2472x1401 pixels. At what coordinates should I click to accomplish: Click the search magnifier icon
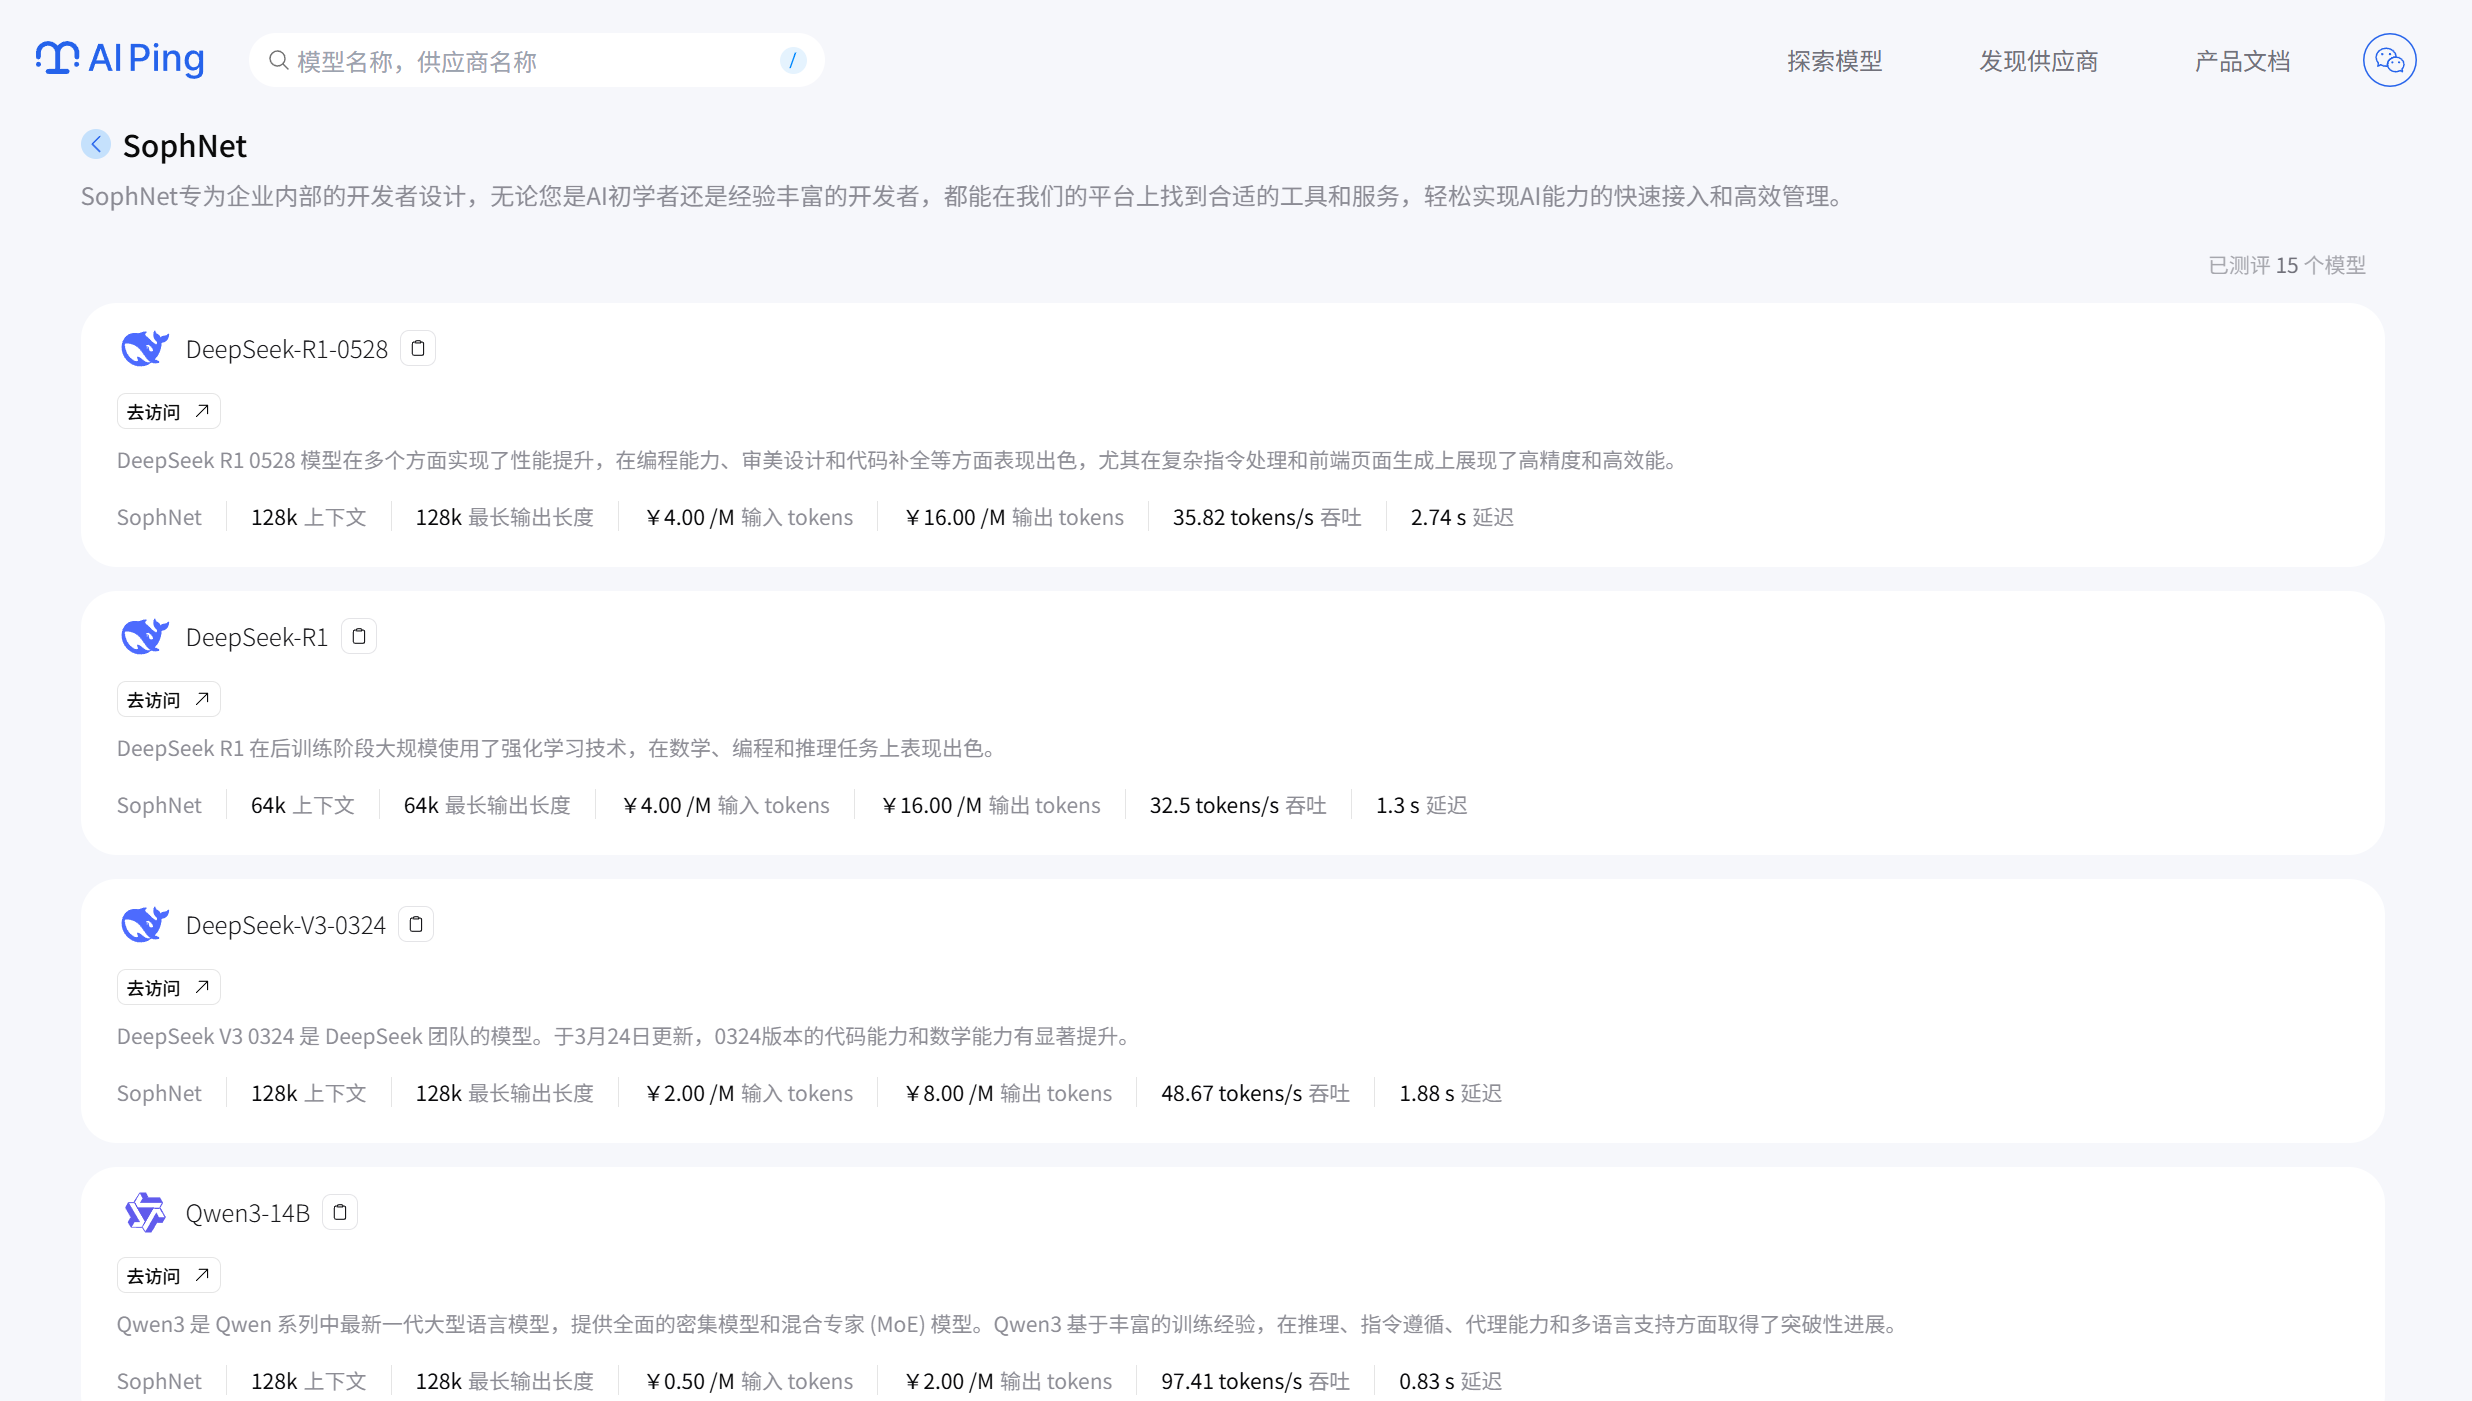[x=279, y=60]
